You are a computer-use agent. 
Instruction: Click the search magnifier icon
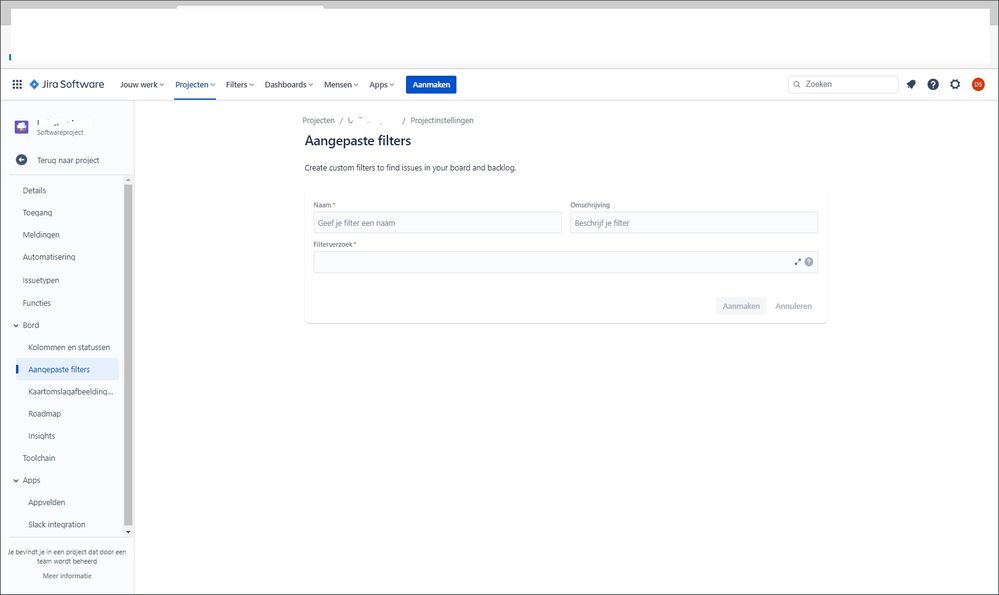point(796,84)
